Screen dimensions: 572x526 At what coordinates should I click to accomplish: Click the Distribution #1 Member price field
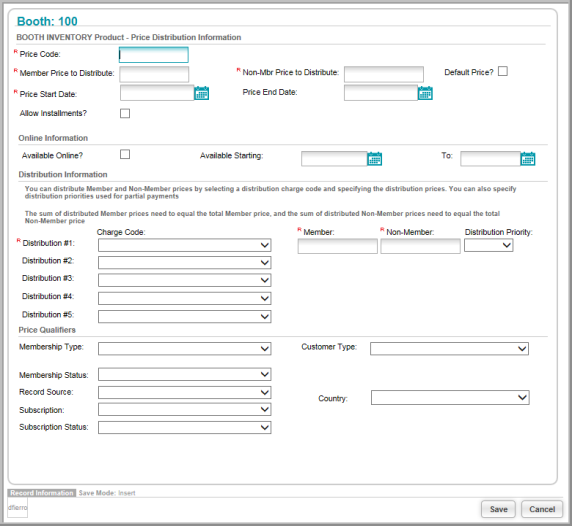[337, 246]
